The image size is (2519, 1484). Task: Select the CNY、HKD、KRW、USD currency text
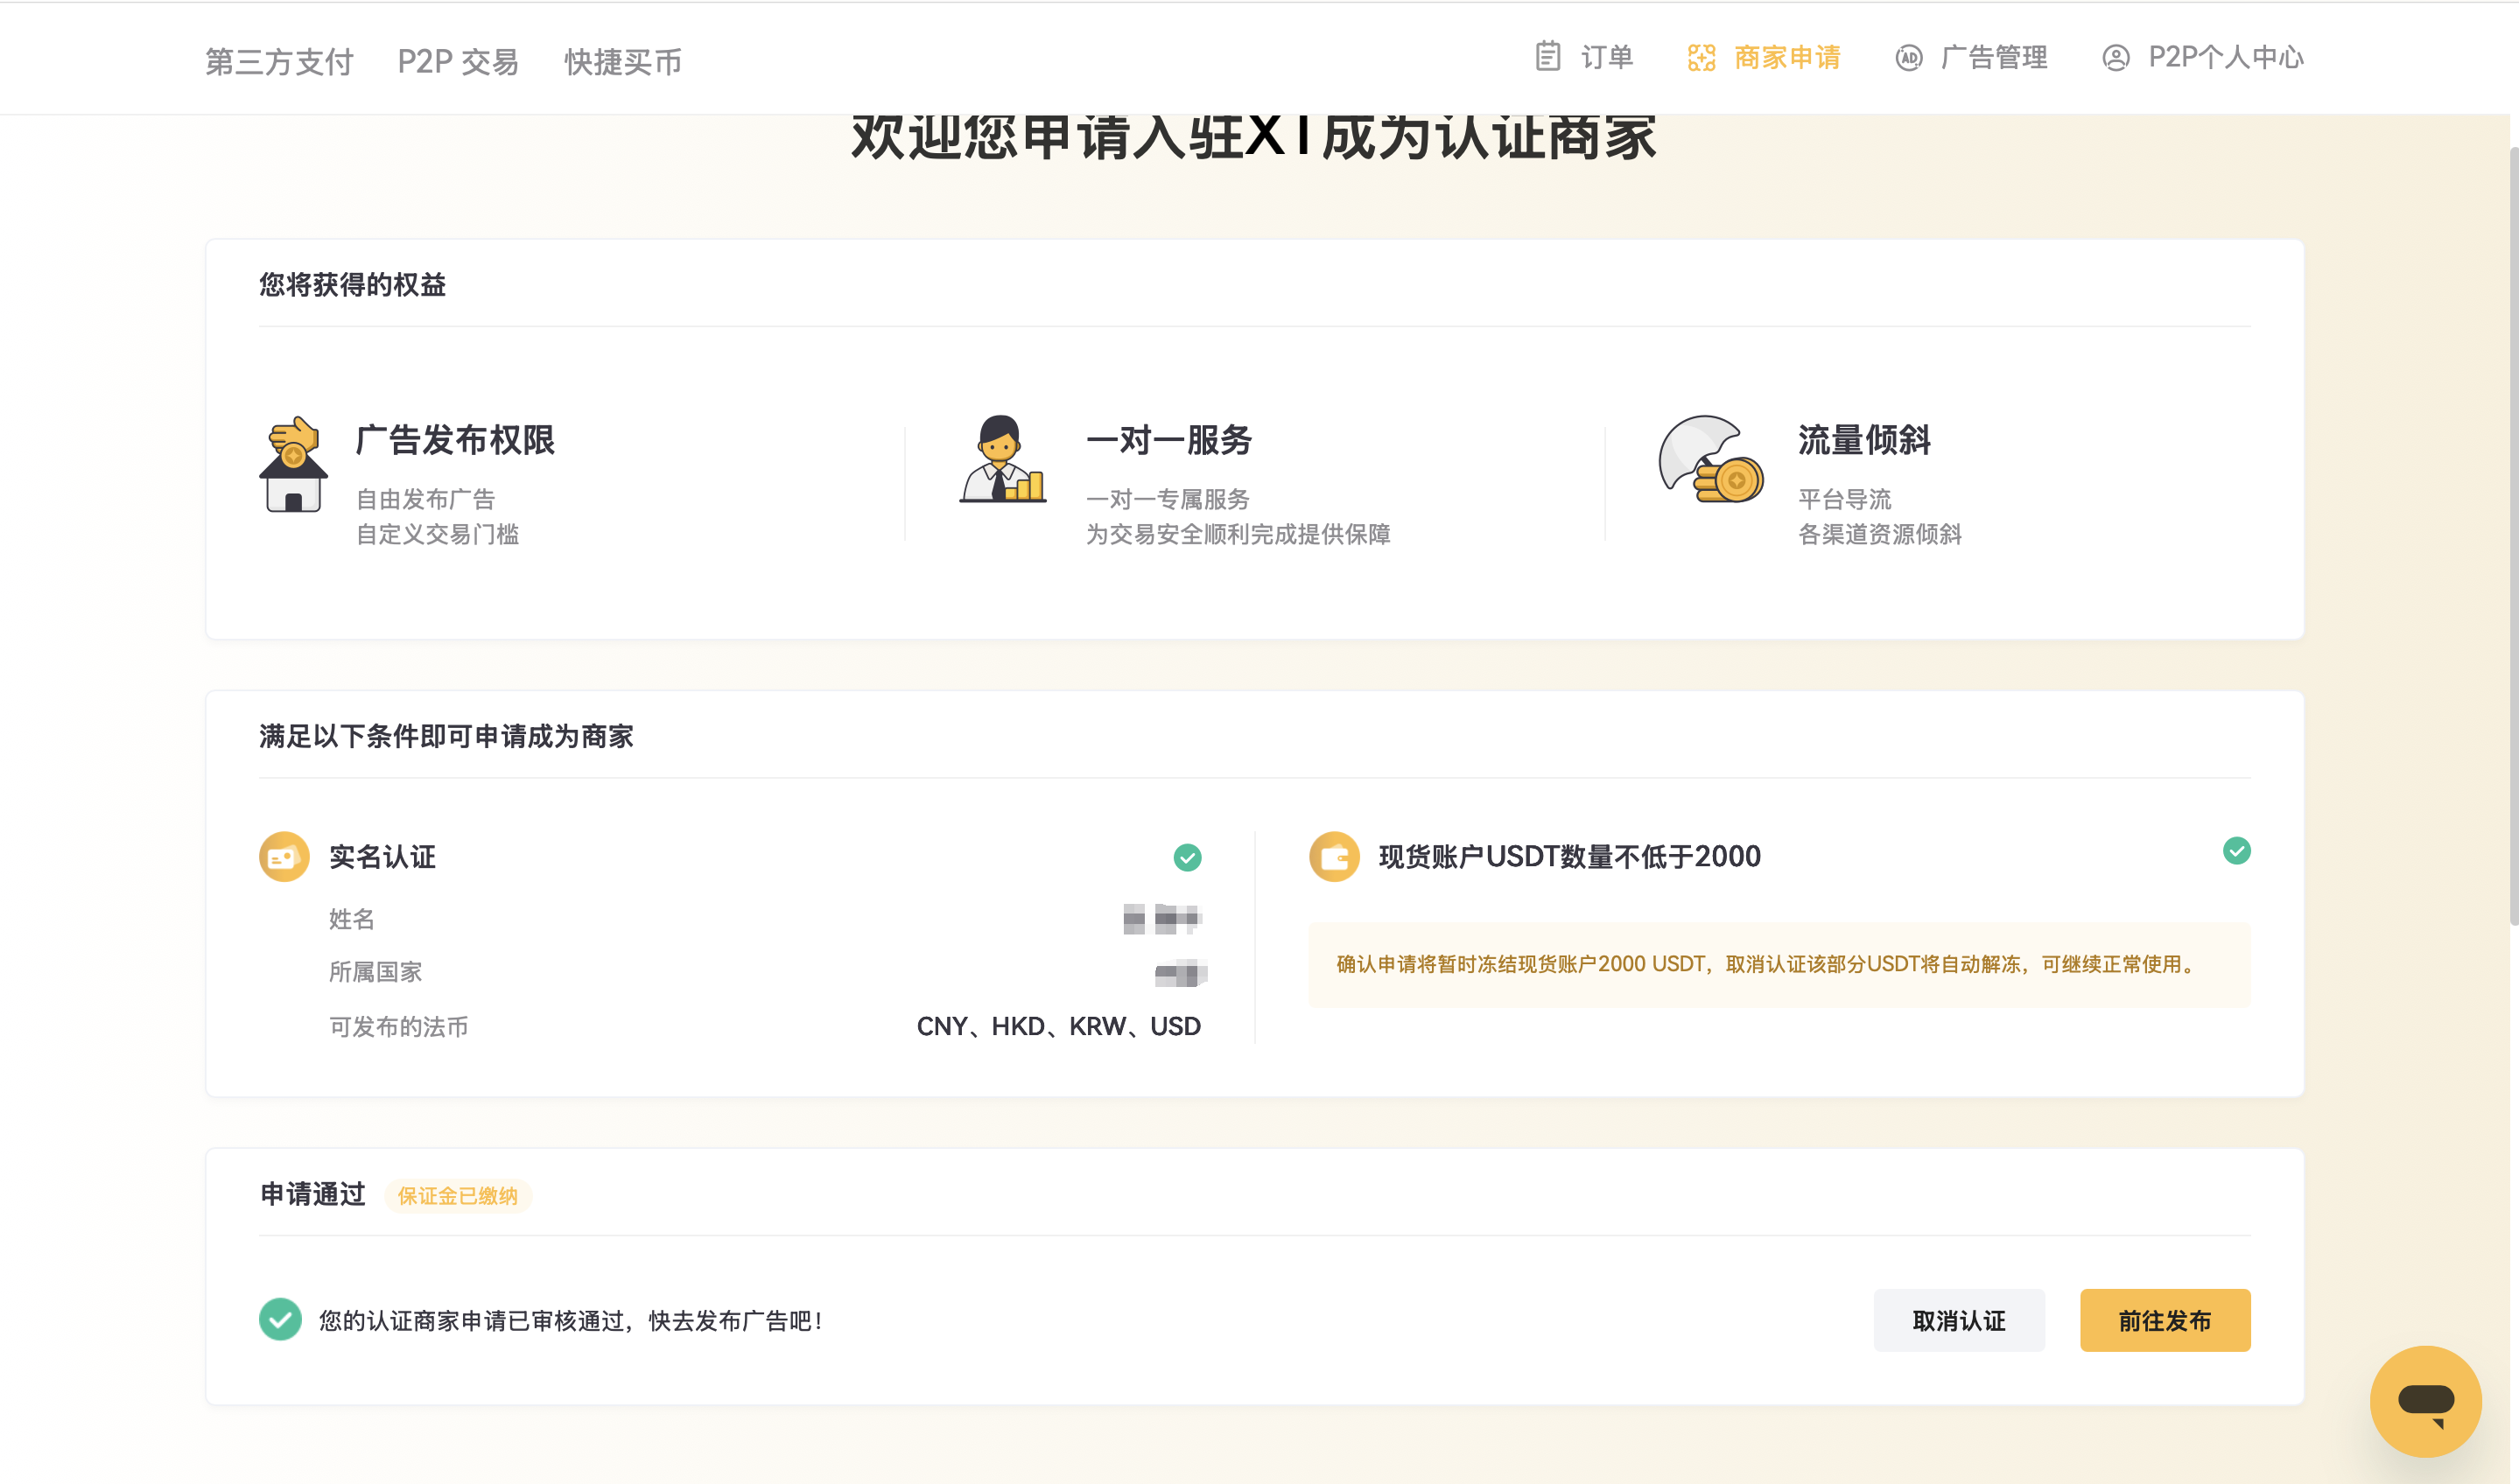[1058, 1026]
